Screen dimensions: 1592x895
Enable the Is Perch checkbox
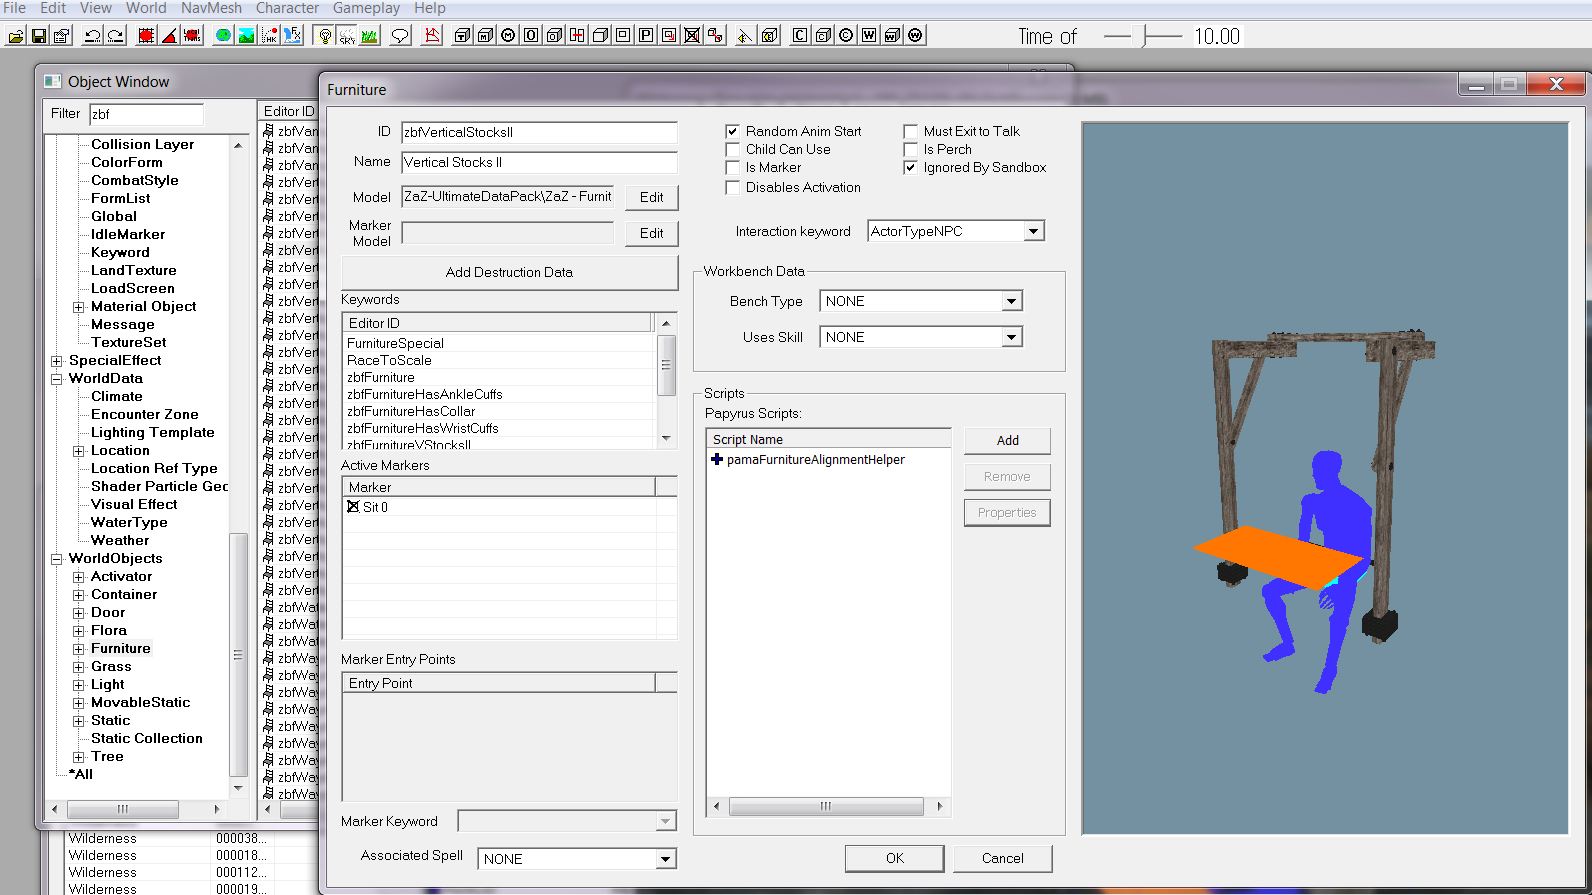911,149
